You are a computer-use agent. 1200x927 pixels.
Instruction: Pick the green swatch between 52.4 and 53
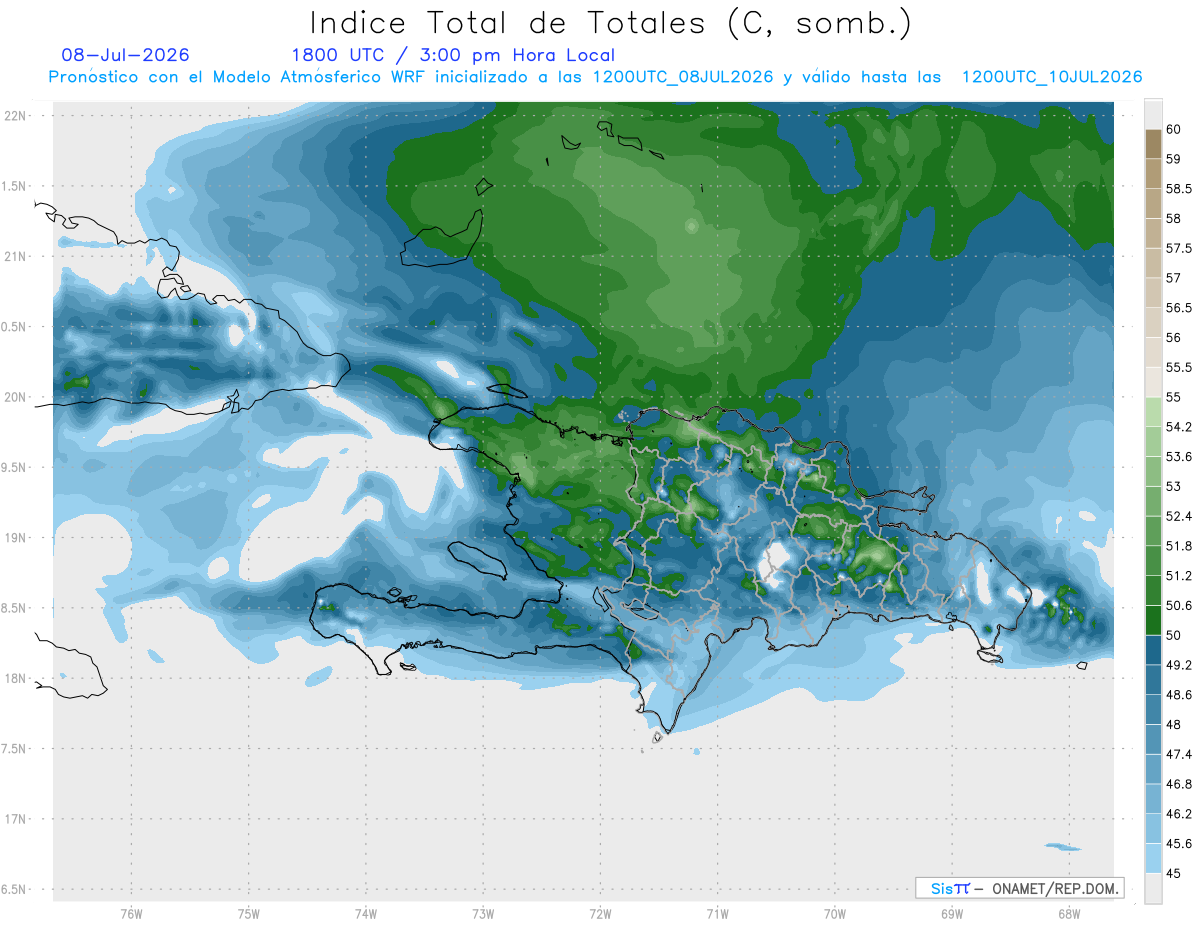click(x=1153, y=501)
